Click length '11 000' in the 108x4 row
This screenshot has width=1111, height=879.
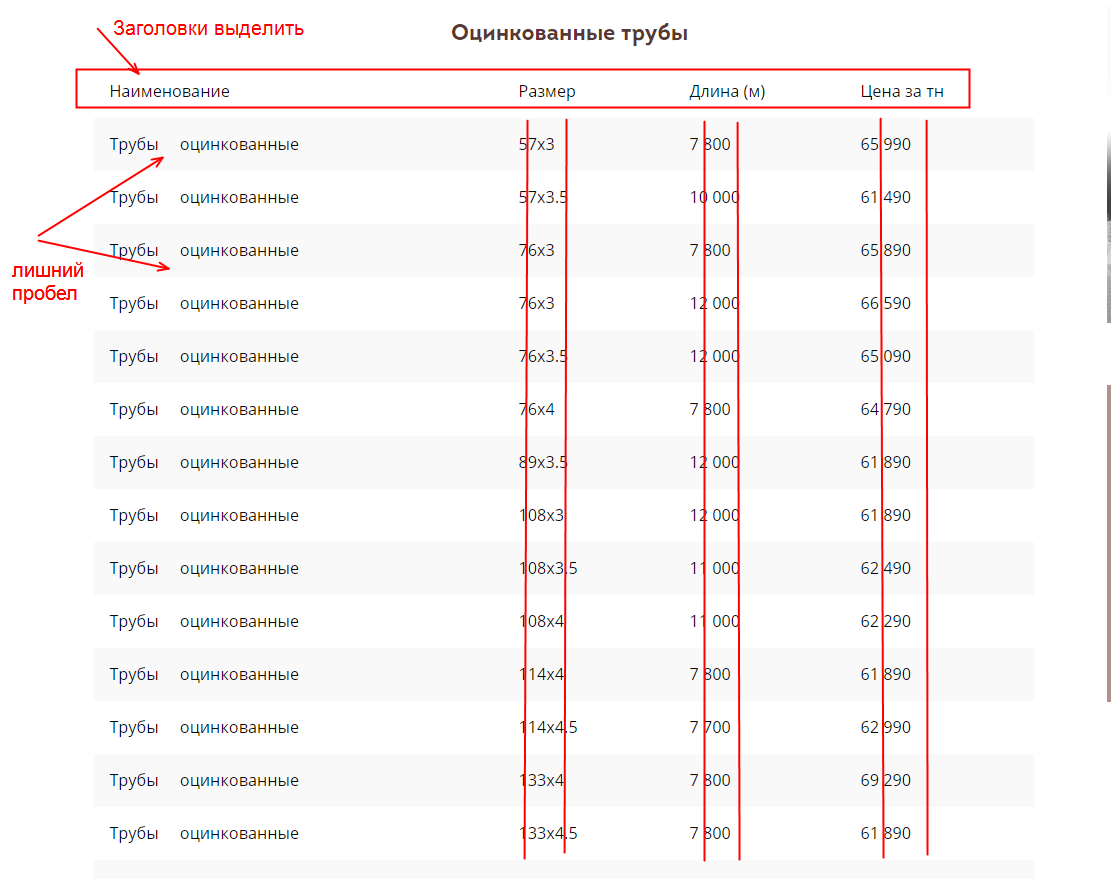[x=714, y=622]
